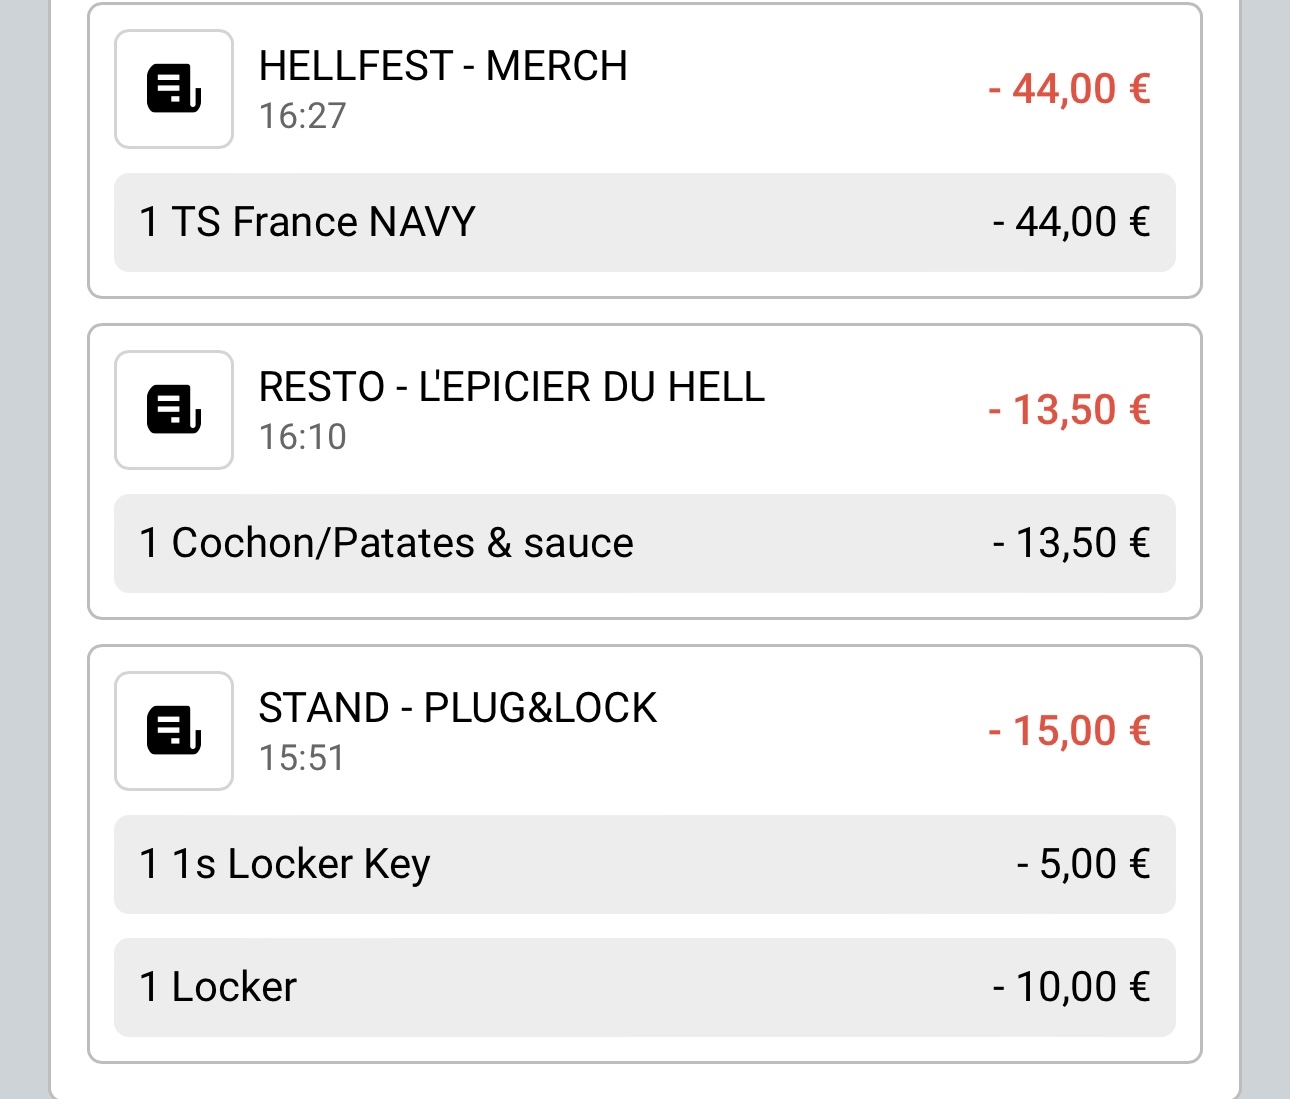
Task: Click the Locker line item priced -10,00 €
Action: click(x=645, y=987)
